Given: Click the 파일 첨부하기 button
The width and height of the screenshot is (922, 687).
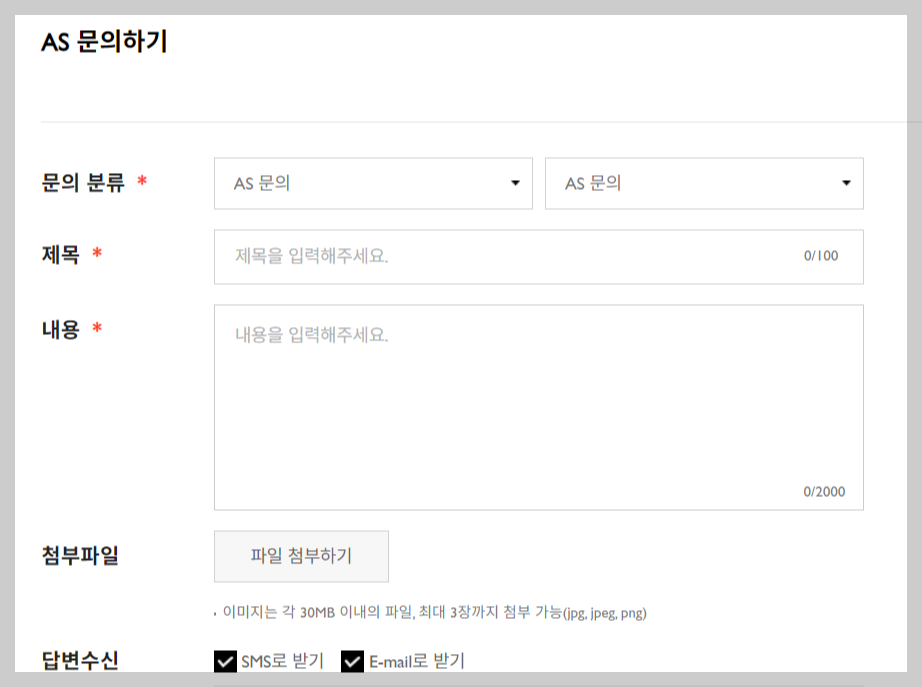Looking at the screenshot, I should point(301,556).
